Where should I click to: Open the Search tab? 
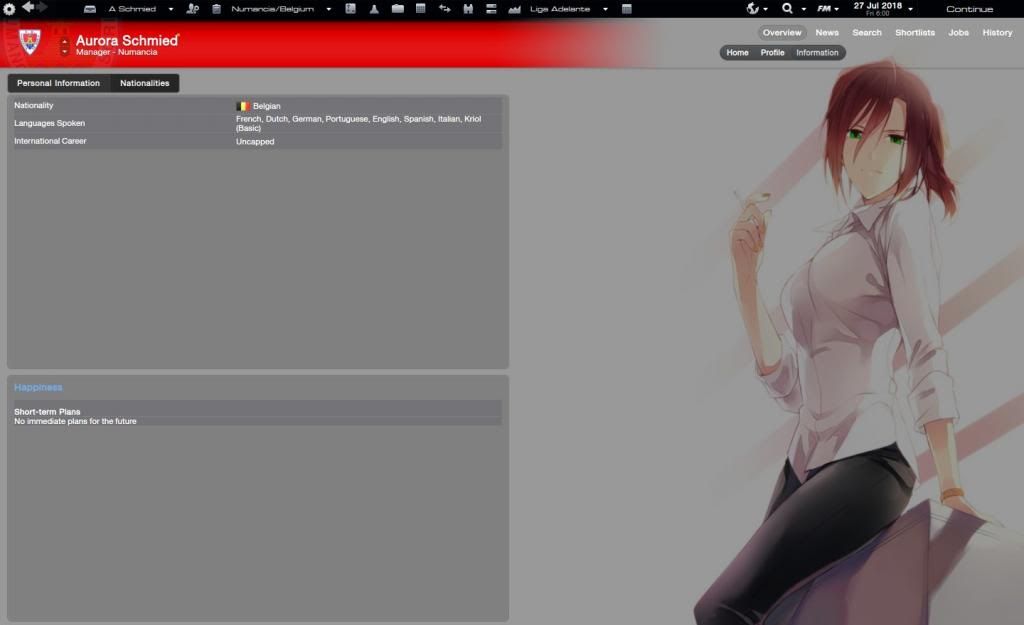click(x=867, y=33)
